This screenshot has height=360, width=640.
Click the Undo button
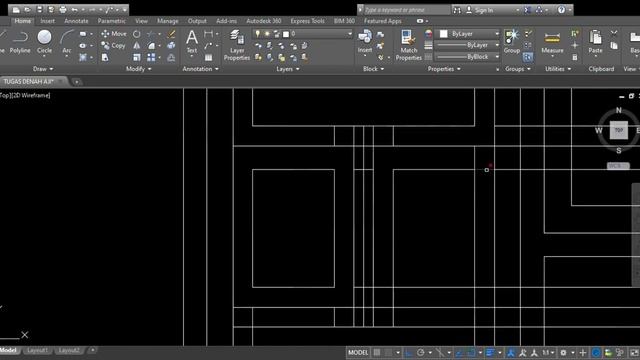coord(74,10)
